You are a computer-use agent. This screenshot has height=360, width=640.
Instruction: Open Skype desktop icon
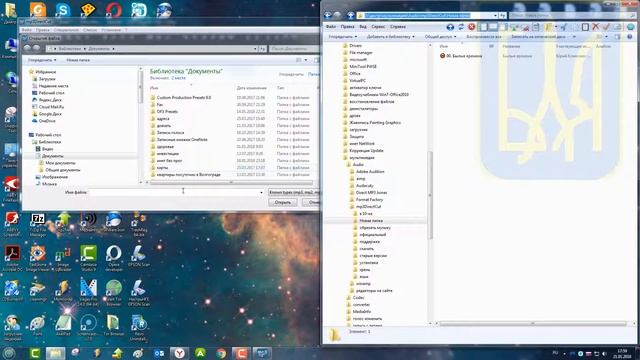coord(62,9)
